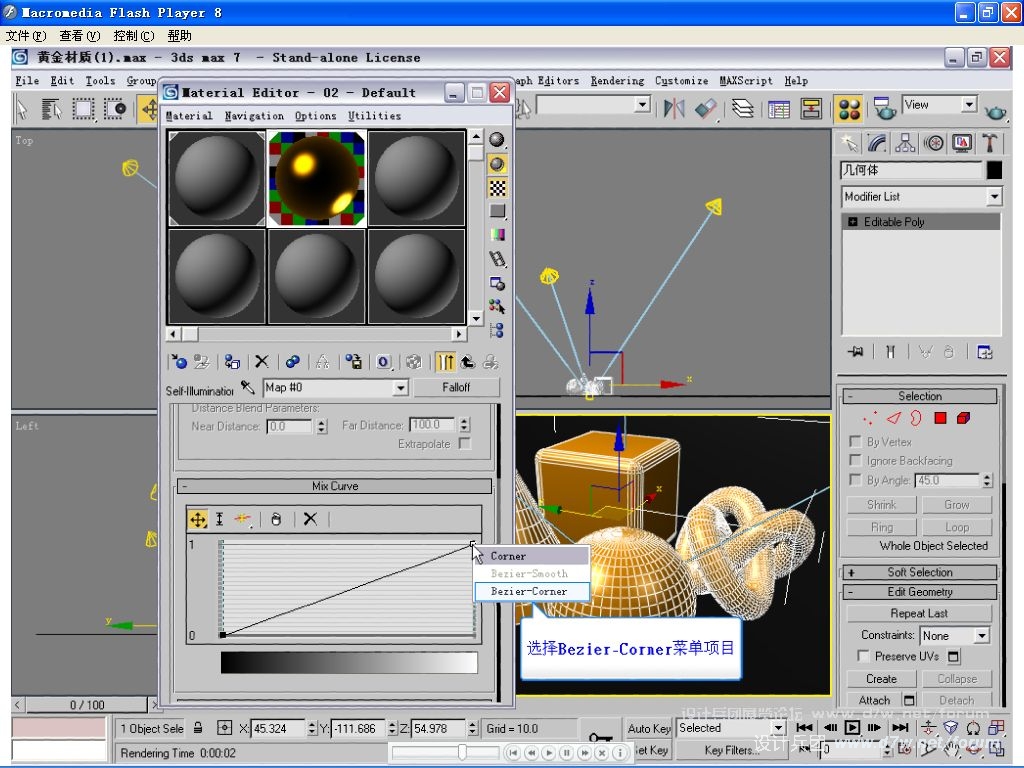Click the black object color swatch

pos(993,171)
